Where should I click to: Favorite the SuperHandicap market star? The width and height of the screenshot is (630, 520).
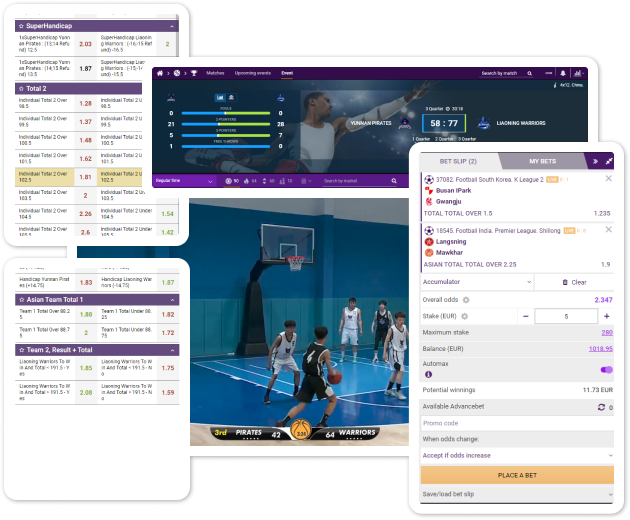point(21,26)
